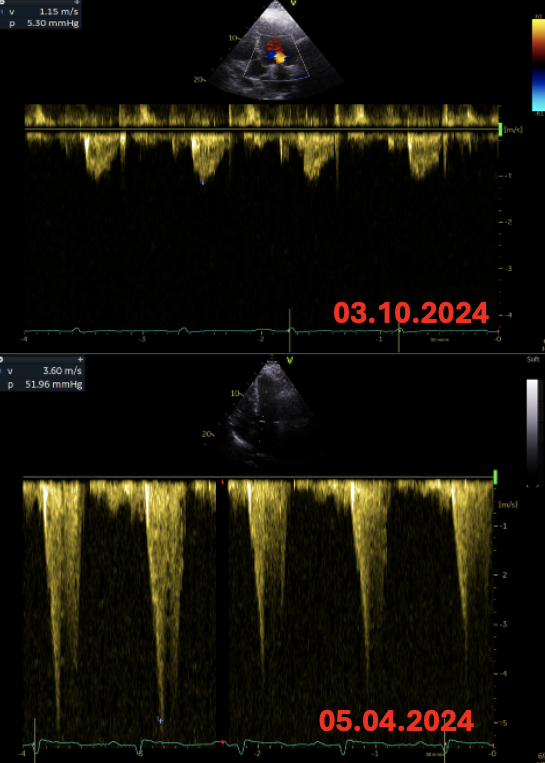Screen dimensions: 545x763
Task: Select the lower grayscale 2D sector image
Action: (x=265, y=414)
